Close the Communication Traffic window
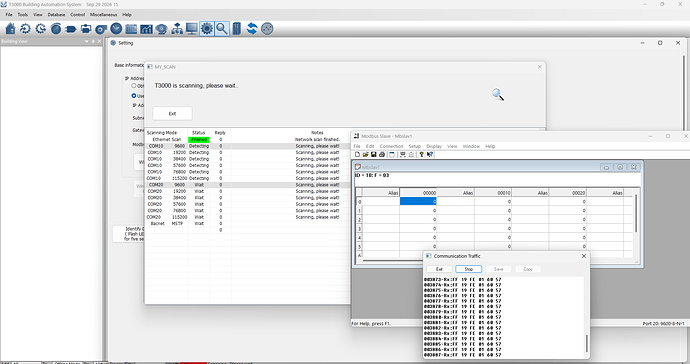The image size is (690, 364). pos(584,256)
